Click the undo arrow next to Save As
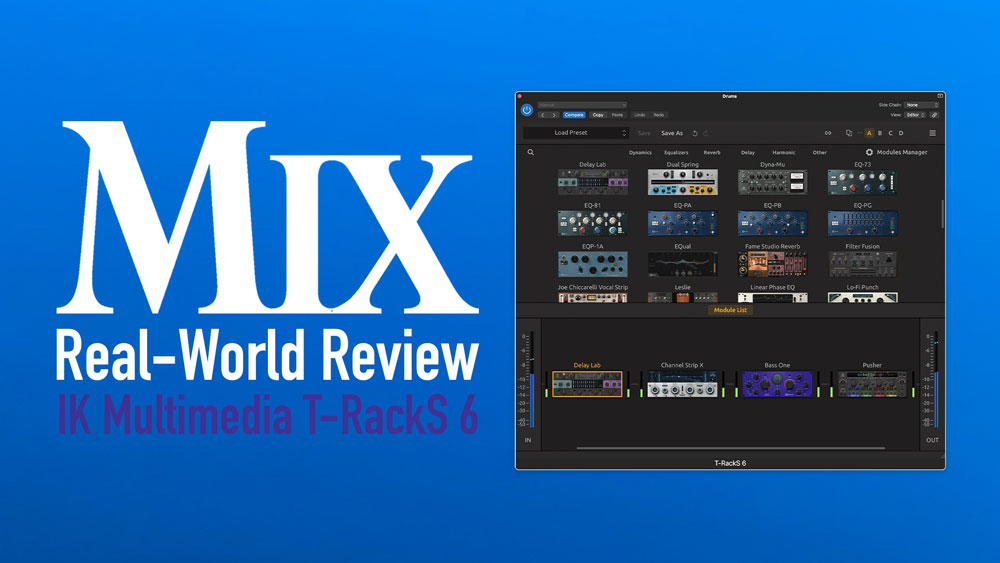 tap(694, 133)
